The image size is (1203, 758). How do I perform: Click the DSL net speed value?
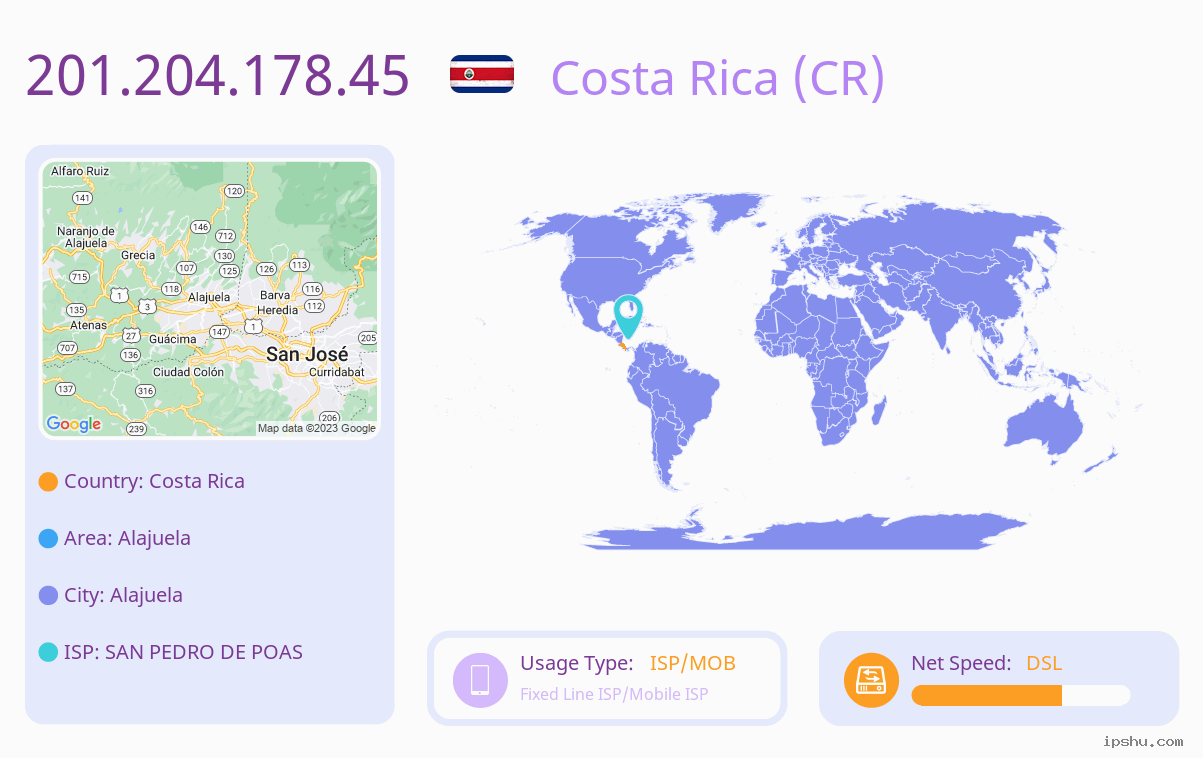pos(1044,663)
